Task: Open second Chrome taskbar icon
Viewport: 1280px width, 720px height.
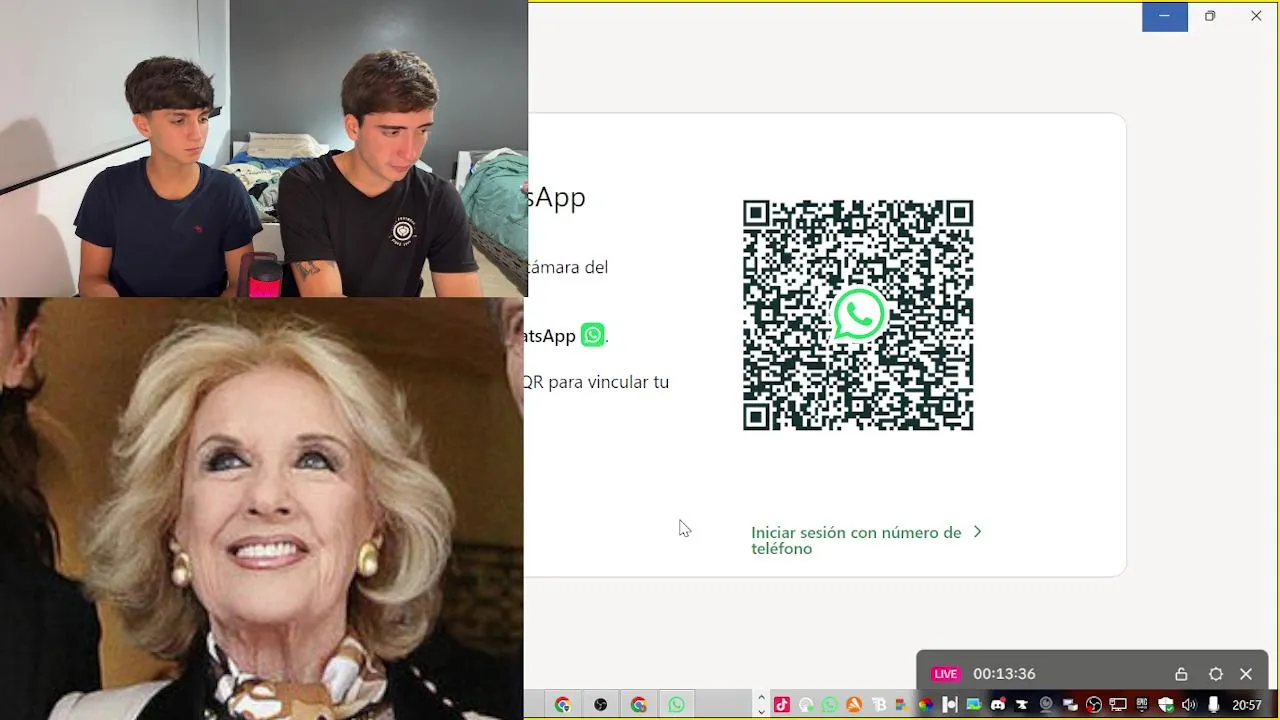Action: pos(638,705)
